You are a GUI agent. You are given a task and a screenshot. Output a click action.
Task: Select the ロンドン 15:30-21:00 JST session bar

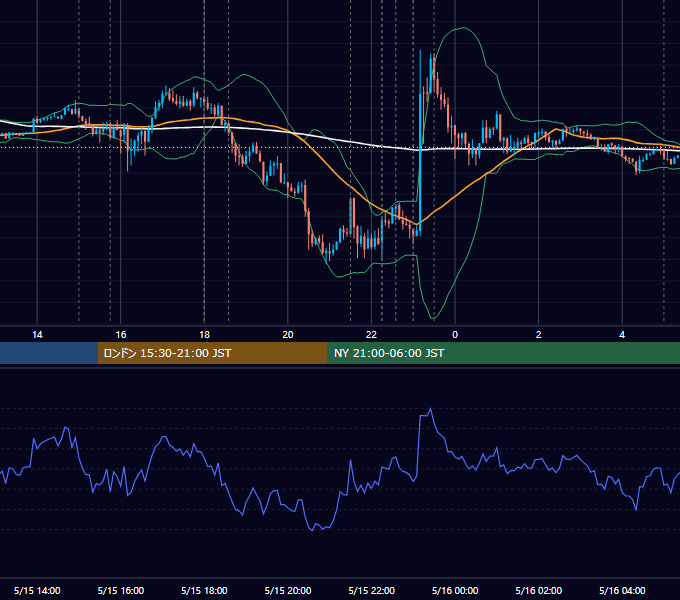pos(212,353)
